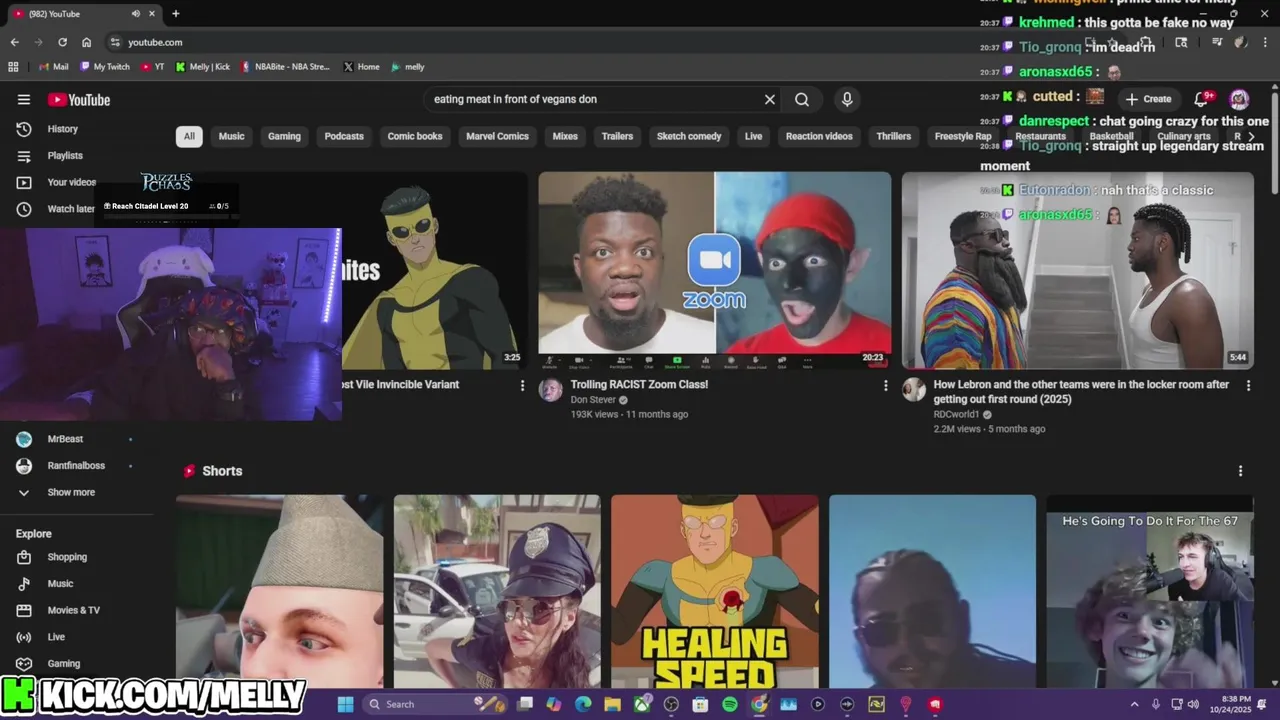Select the Sketch comedy filter chip
The height and width of the screenshot is (720, 1280).
689,136
